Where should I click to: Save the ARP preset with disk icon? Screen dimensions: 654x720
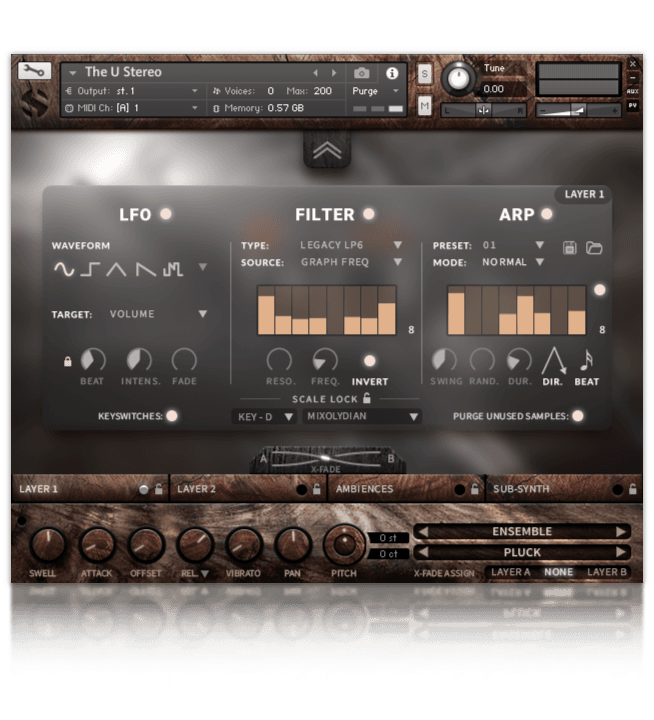569,248
